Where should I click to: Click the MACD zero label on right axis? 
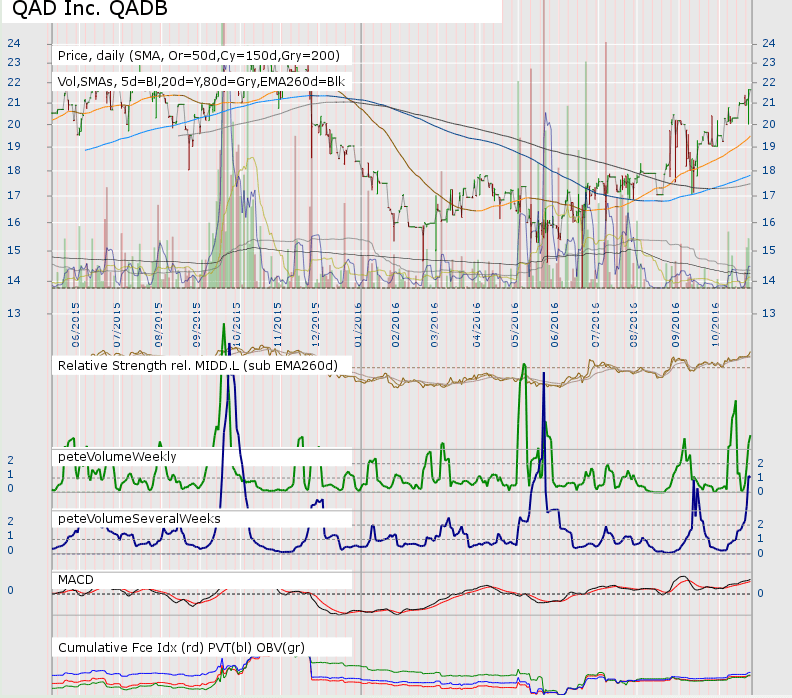pos(760,593)
